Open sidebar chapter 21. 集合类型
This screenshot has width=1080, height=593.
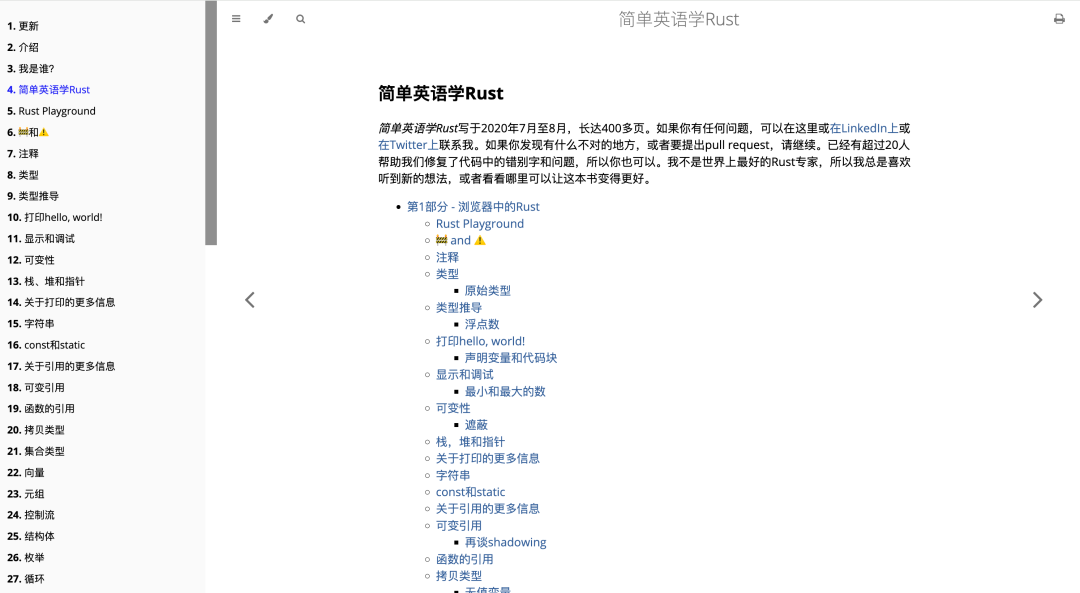[36, 451]
